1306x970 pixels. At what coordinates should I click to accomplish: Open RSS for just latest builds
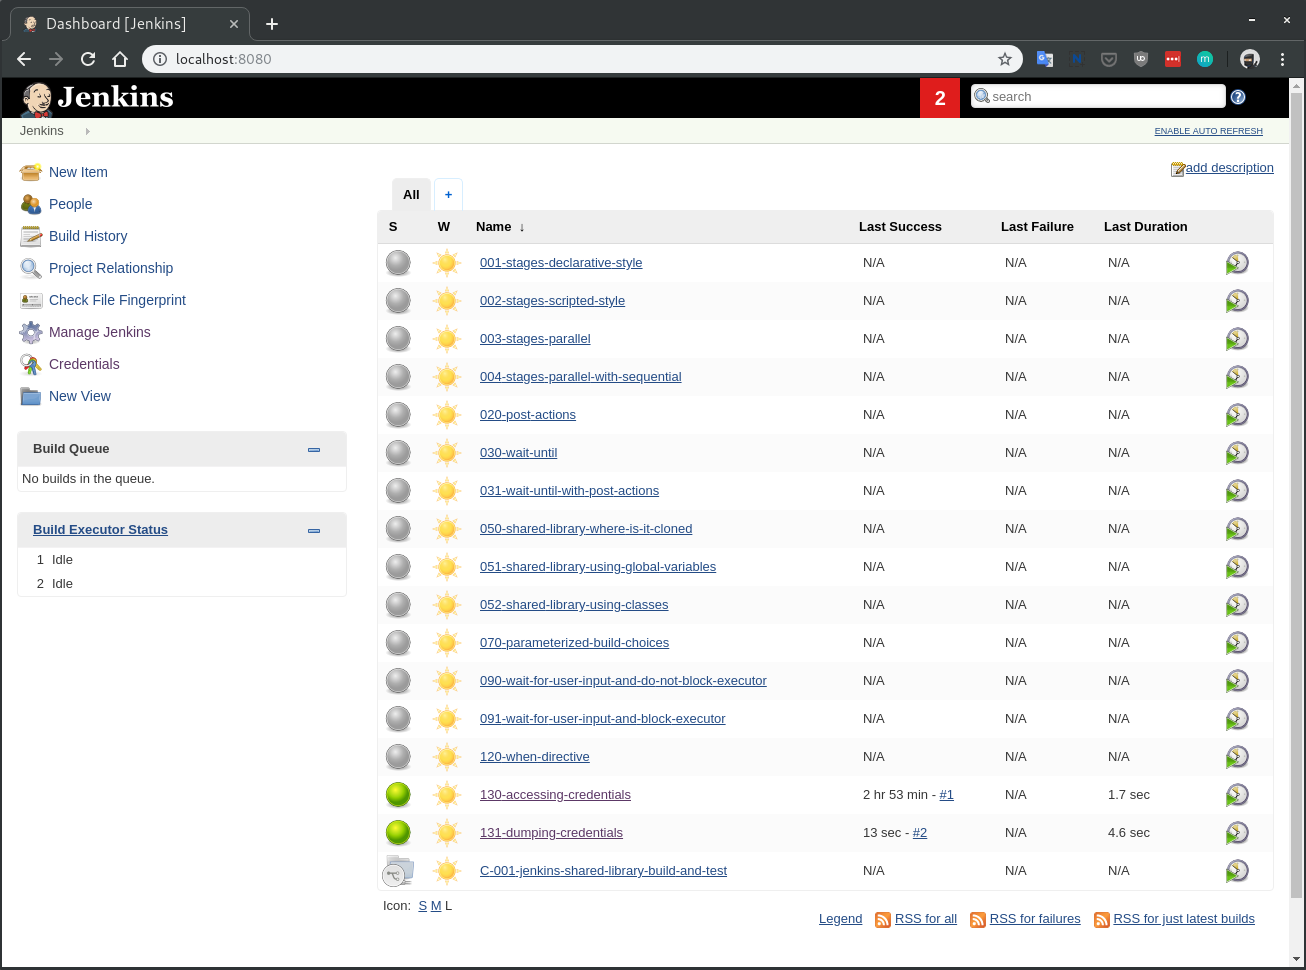pyautogui.click(x=1184, y=919)
